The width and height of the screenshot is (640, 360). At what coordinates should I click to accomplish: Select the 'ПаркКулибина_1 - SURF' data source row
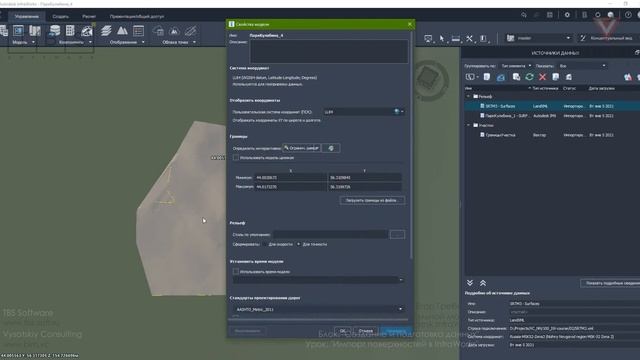(x=553, y=116)
